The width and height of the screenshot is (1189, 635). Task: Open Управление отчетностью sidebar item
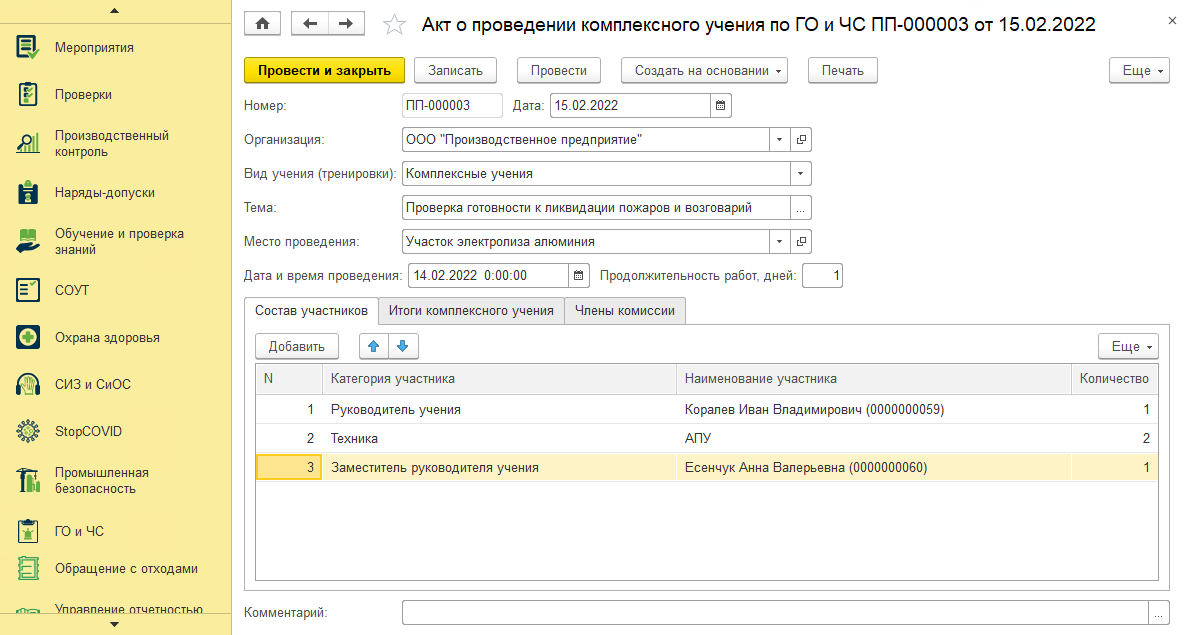pos(128,608)
